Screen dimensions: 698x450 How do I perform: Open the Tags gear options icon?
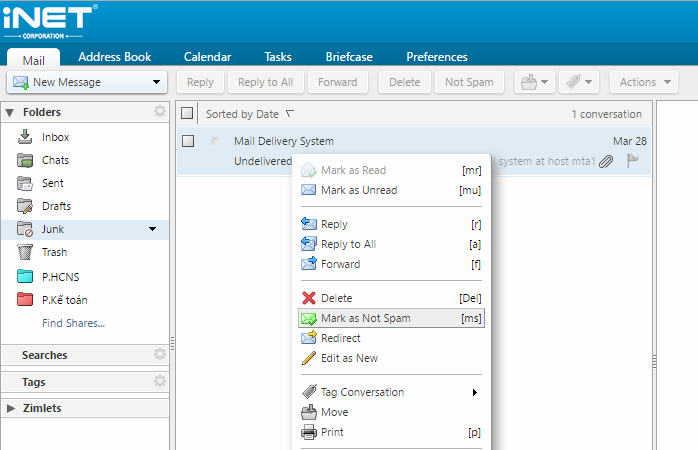point(160,381)
